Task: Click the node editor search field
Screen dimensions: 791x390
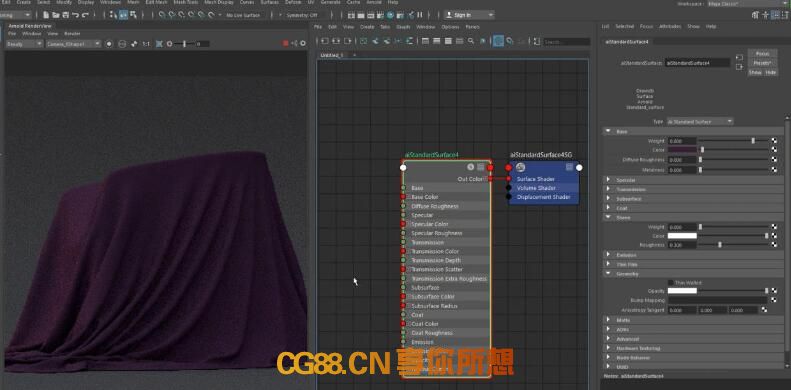Action: 566,42
